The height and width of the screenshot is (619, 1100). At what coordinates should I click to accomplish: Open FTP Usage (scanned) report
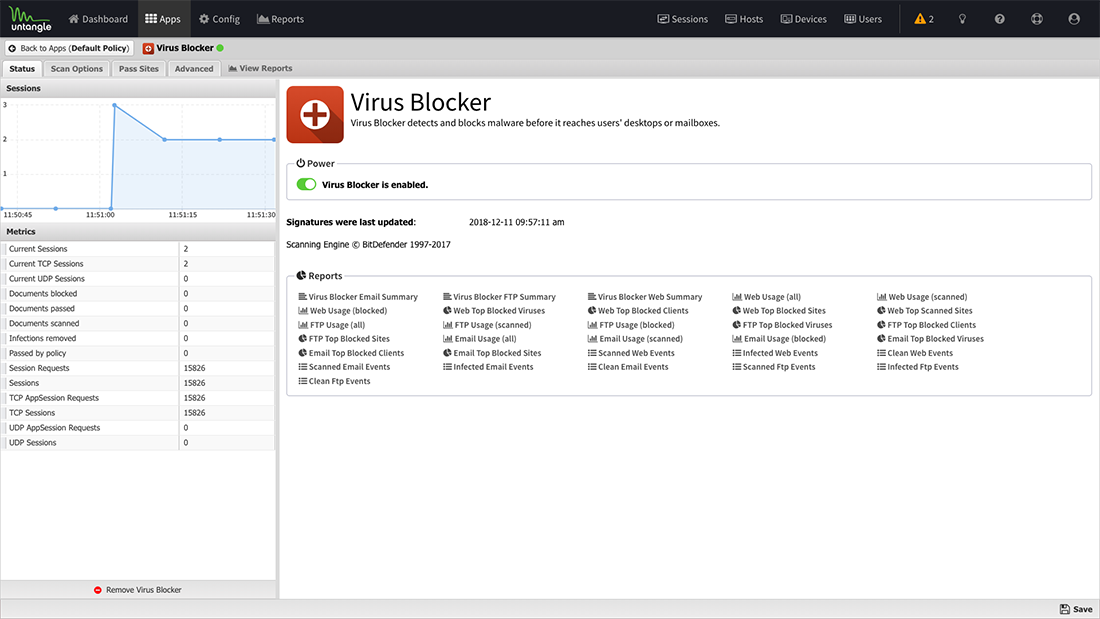tap(488, 325)
